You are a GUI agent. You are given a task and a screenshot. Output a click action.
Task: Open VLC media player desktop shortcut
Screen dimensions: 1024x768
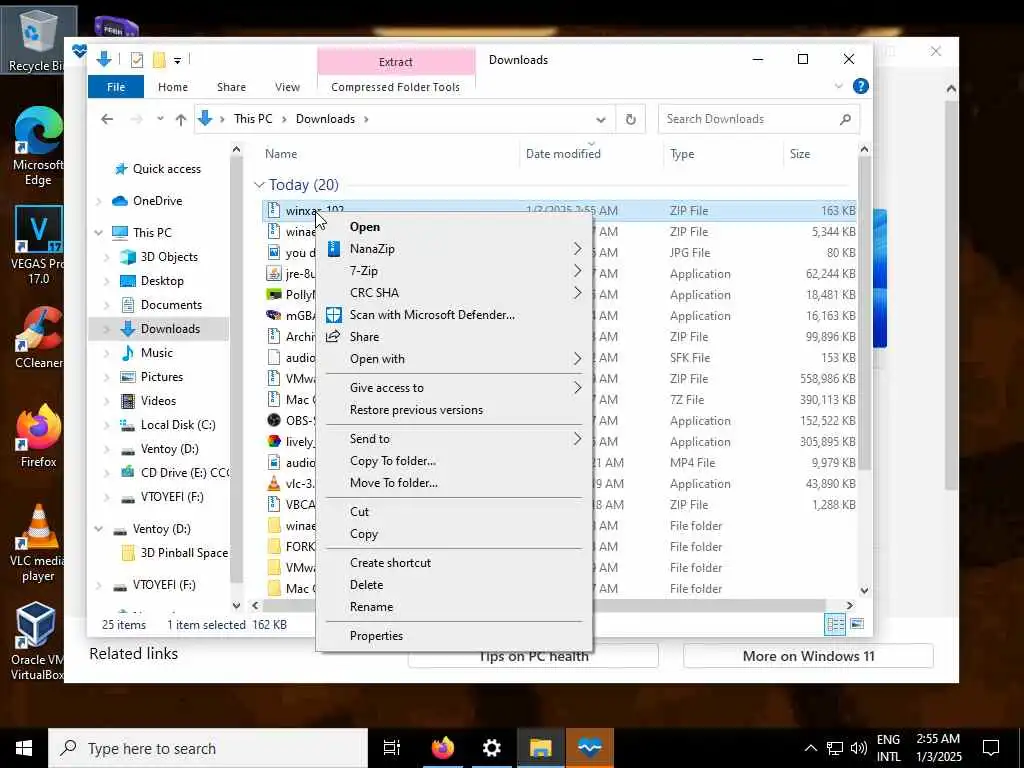(x=38, y=543)
